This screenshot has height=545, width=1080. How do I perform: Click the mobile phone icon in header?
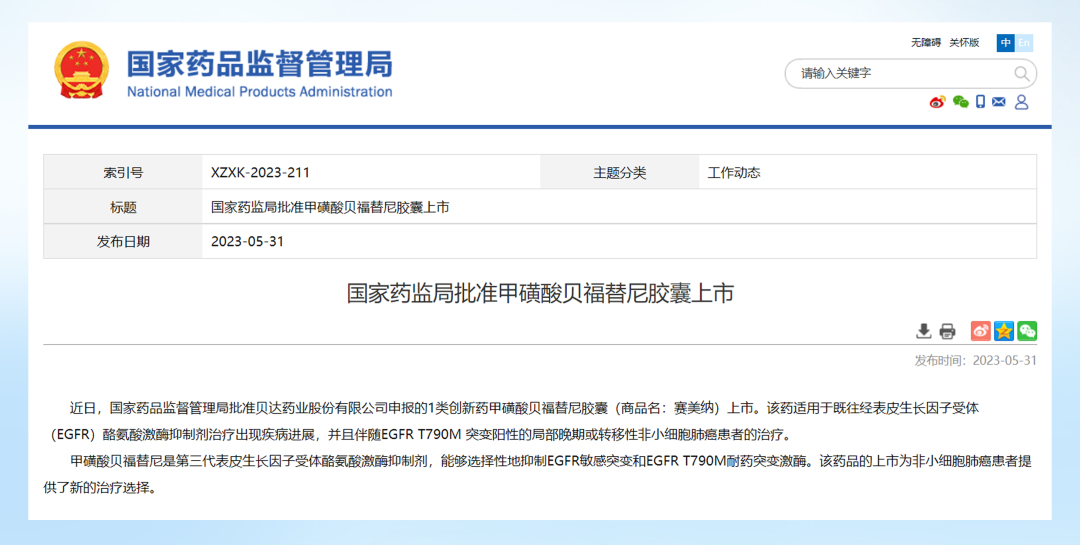coord(980,102)
